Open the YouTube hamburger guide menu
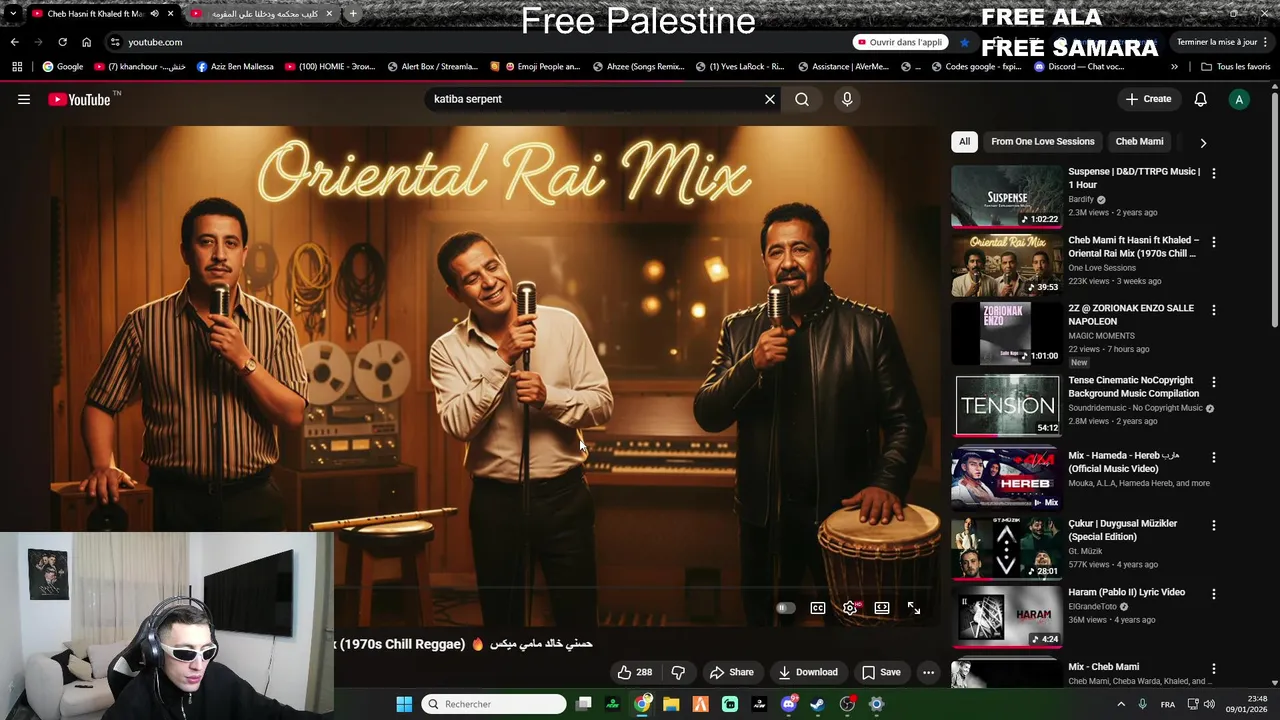The width and height of the screenshot is (1280, 720). (x=24, y=99)
